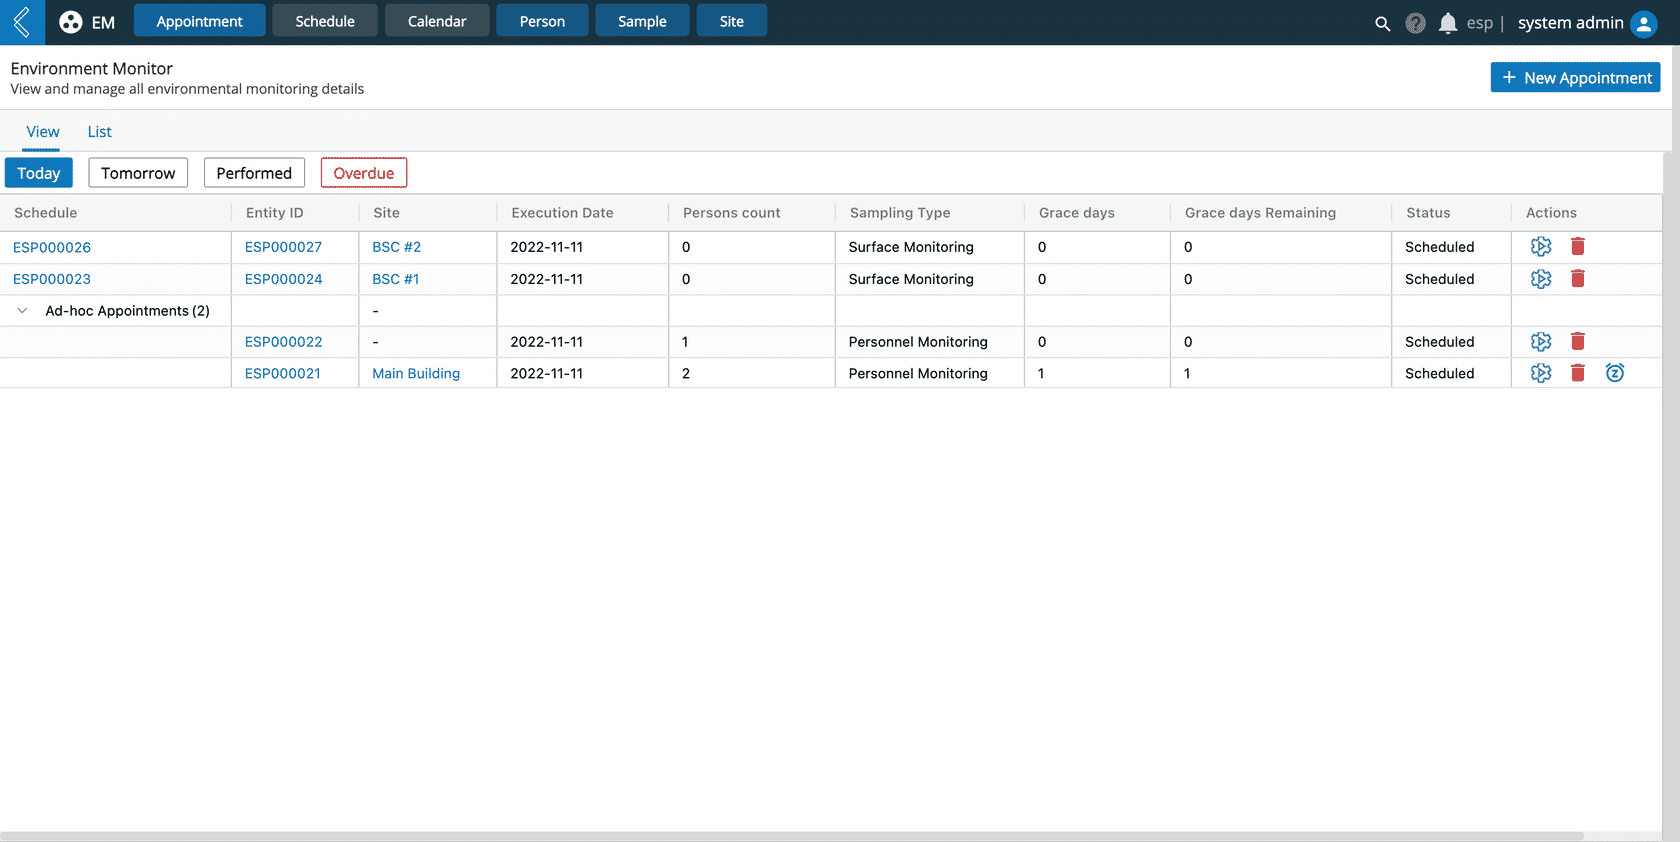
Task: Open schedule link ESP000023
Action: coord(52,279)
